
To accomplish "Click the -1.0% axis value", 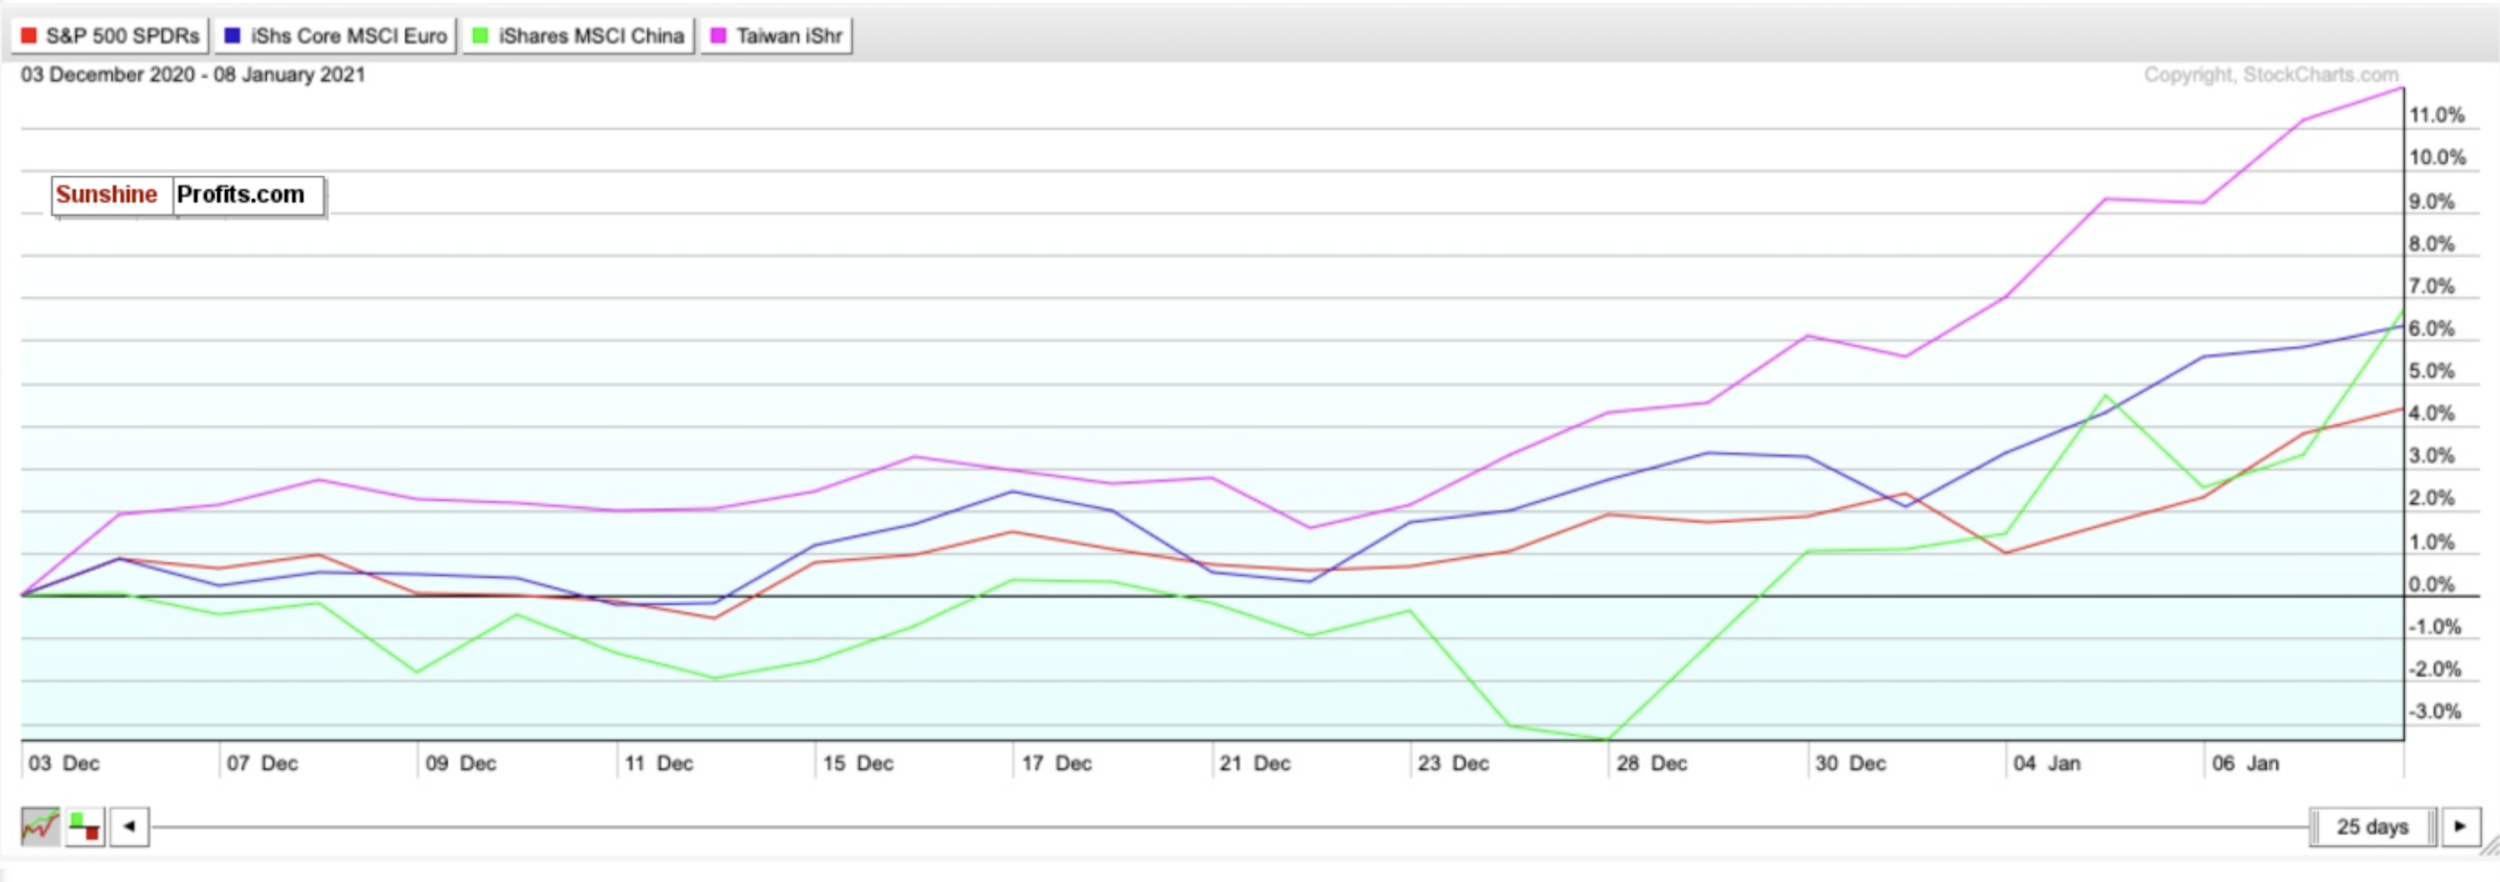I will point(2435,627).
